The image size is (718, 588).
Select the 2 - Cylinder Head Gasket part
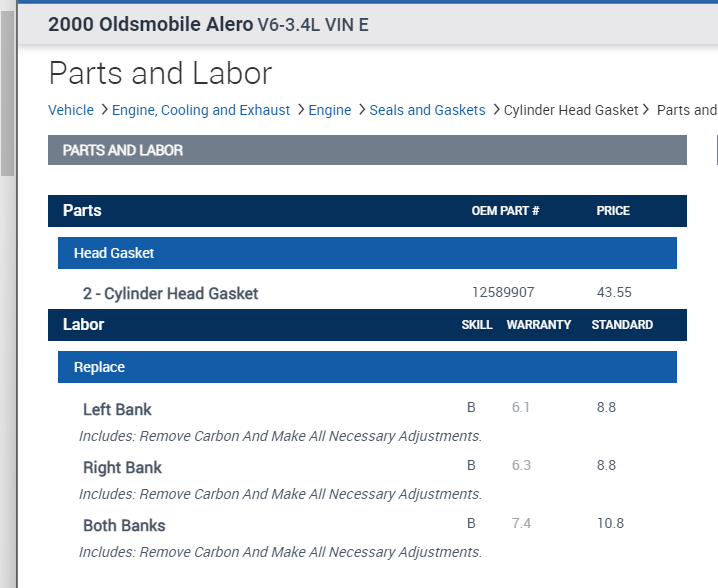coord(170,294)
